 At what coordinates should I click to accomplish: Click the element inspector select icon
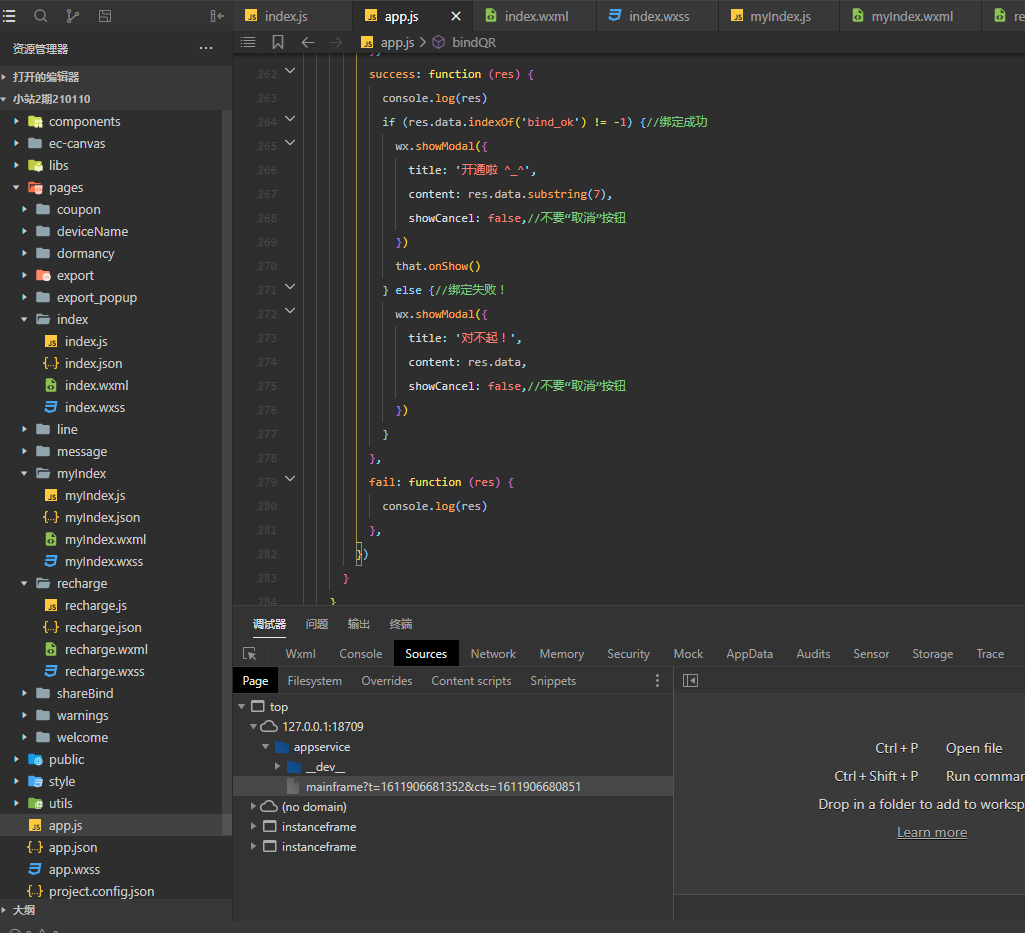tap(250, 654)
